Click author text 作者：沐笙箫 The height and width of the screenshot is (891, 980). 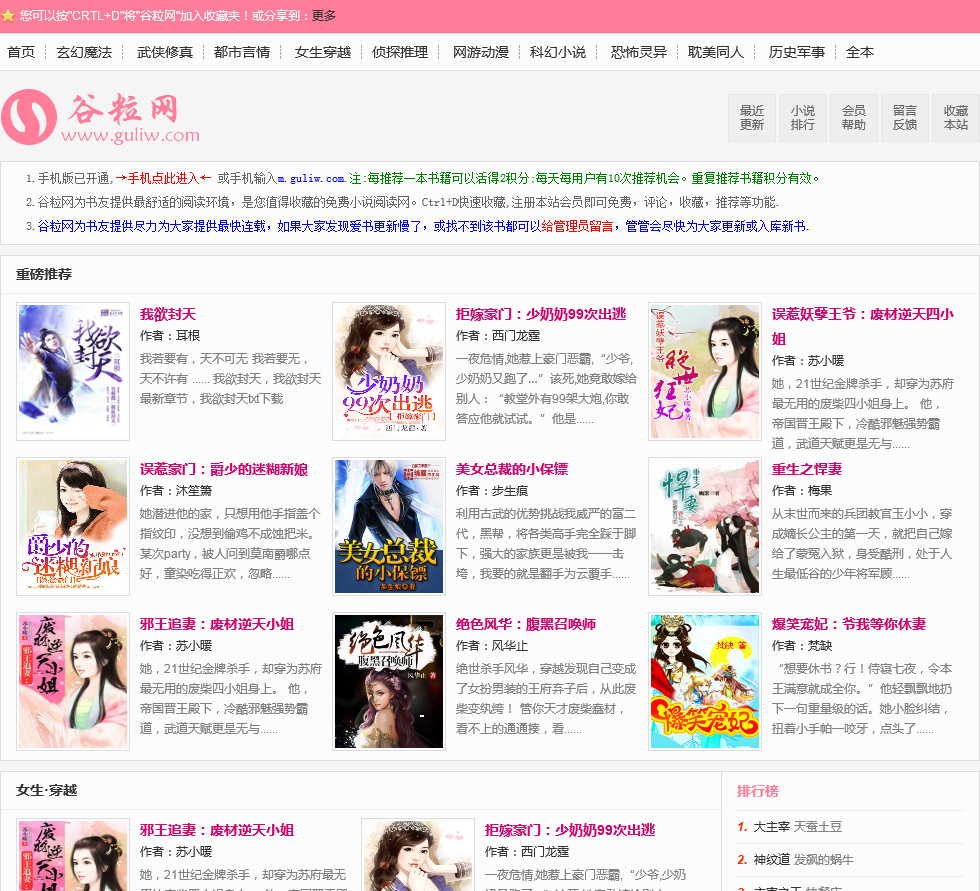(176, 491)
